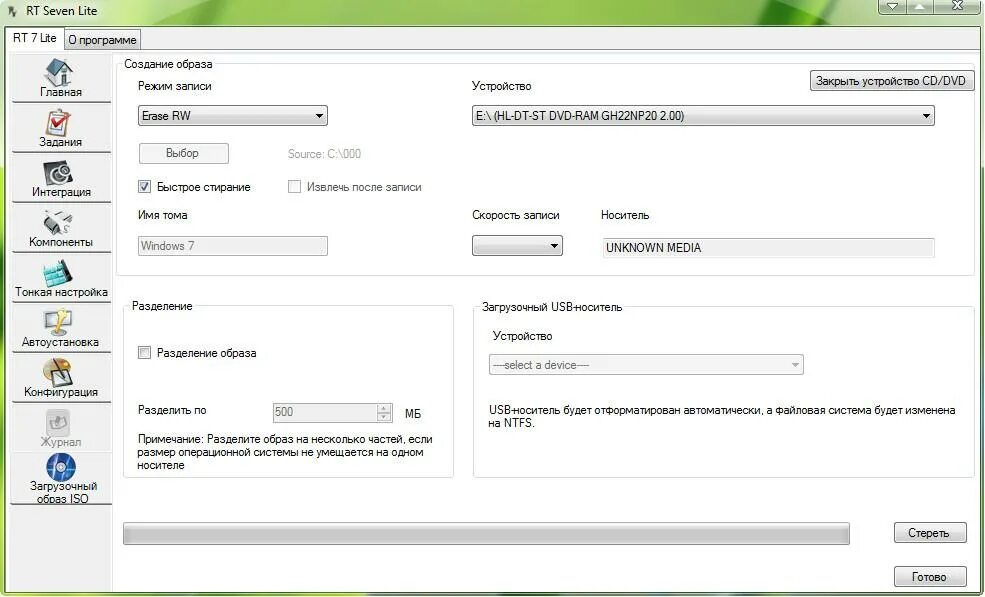Click the Примечание note text
This screenshot has width=985, height=597.
285,452
